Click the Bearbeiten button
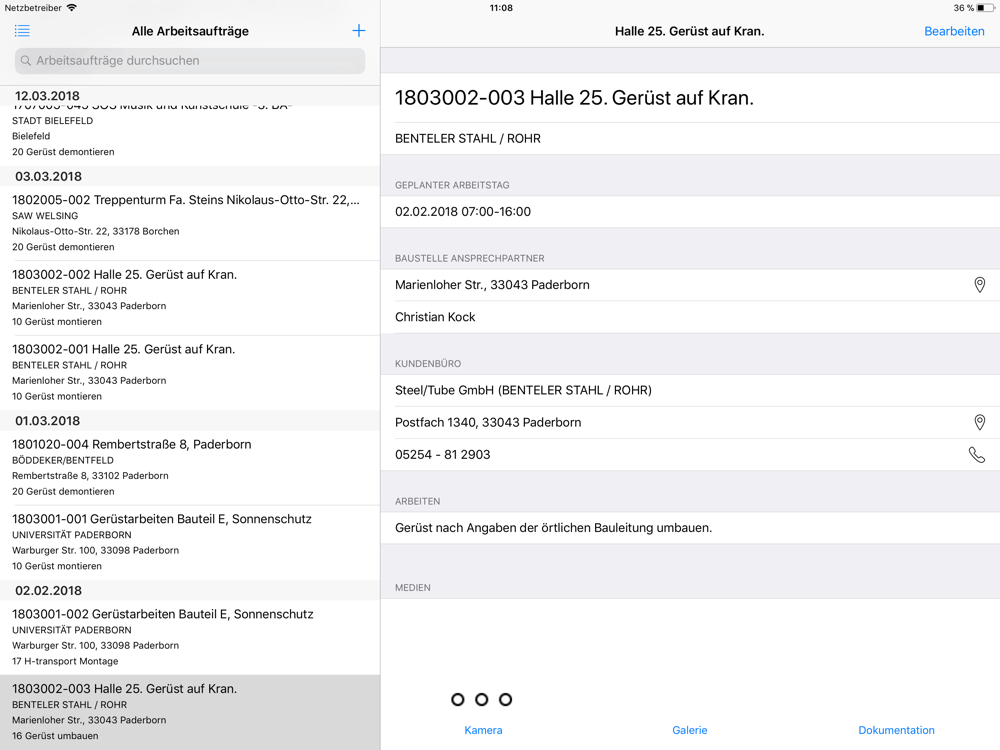The height and width of the screenshot is (750, 1000). click(x=953, y=31)
